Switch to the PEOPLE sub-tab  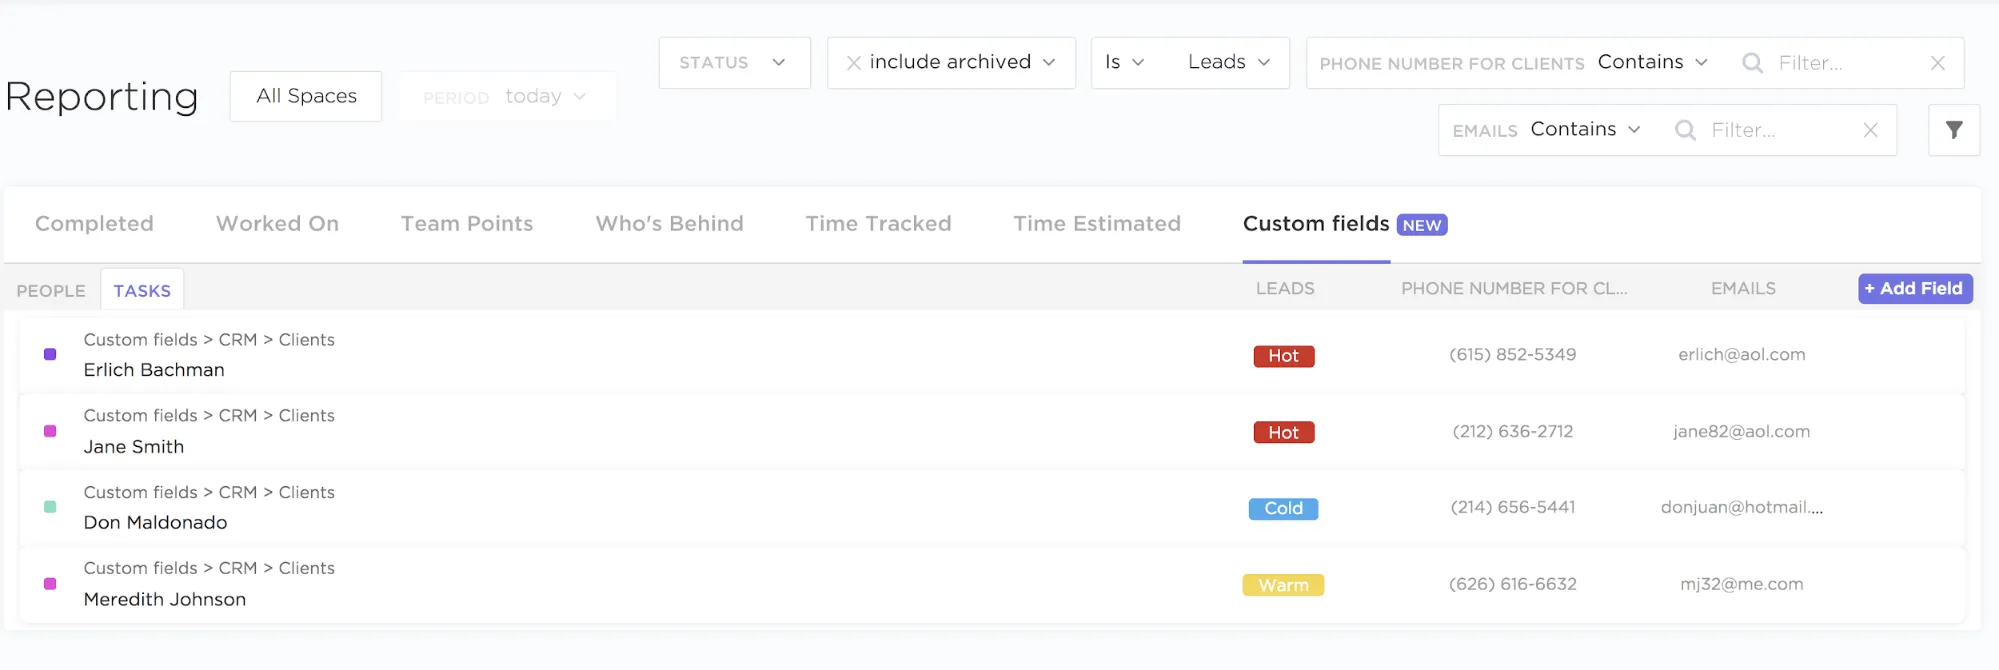click(x=51, y=291)
